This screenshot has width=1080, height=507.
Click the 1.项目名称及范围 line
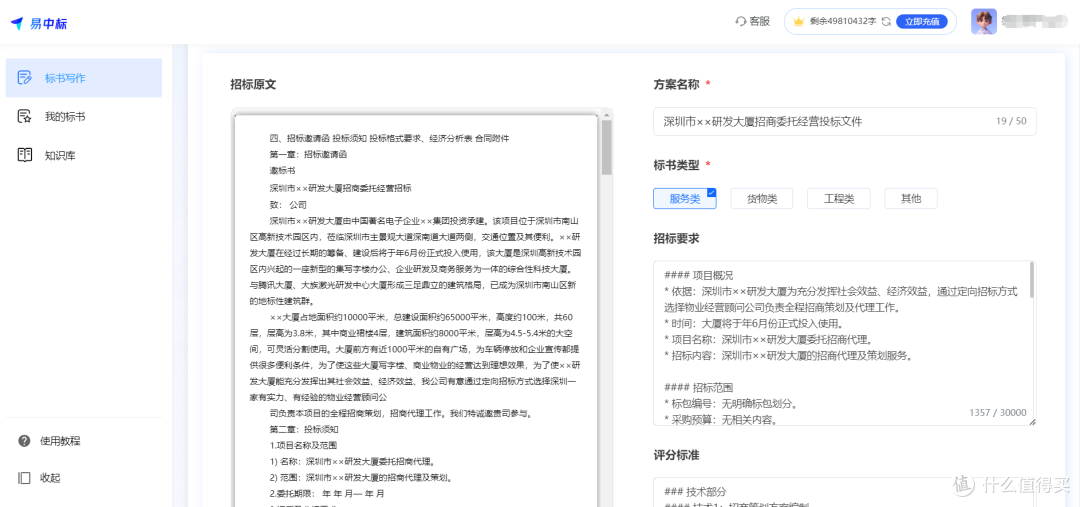[x=303, y=445]
